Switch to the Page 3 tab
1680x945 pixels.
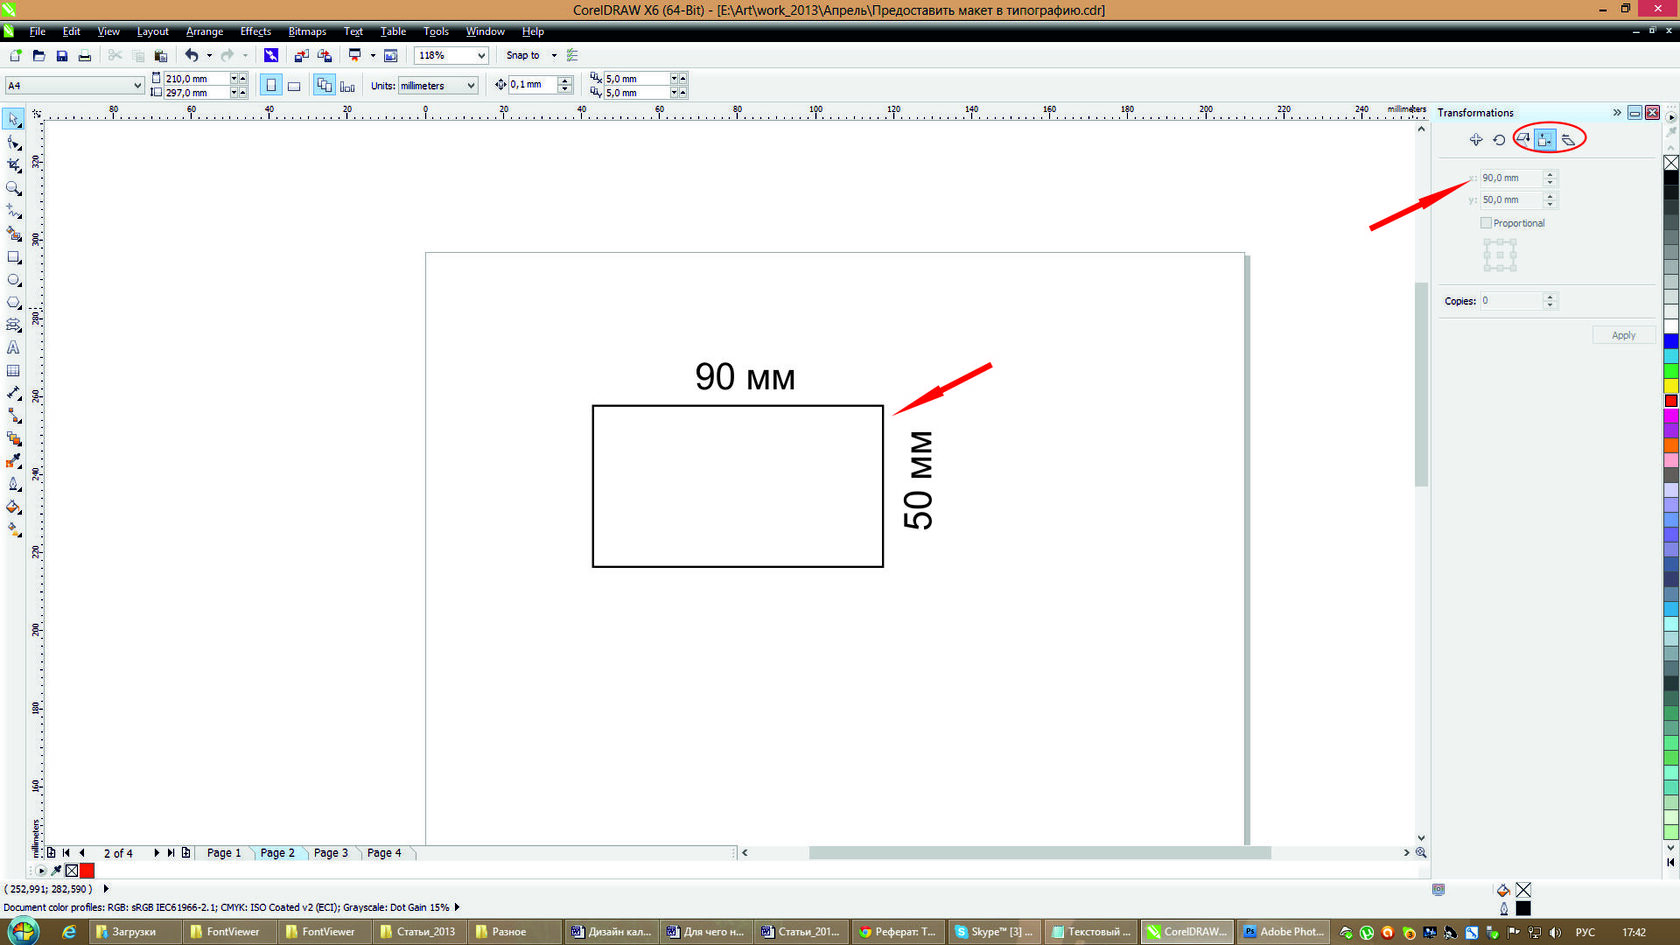[331, 853]
